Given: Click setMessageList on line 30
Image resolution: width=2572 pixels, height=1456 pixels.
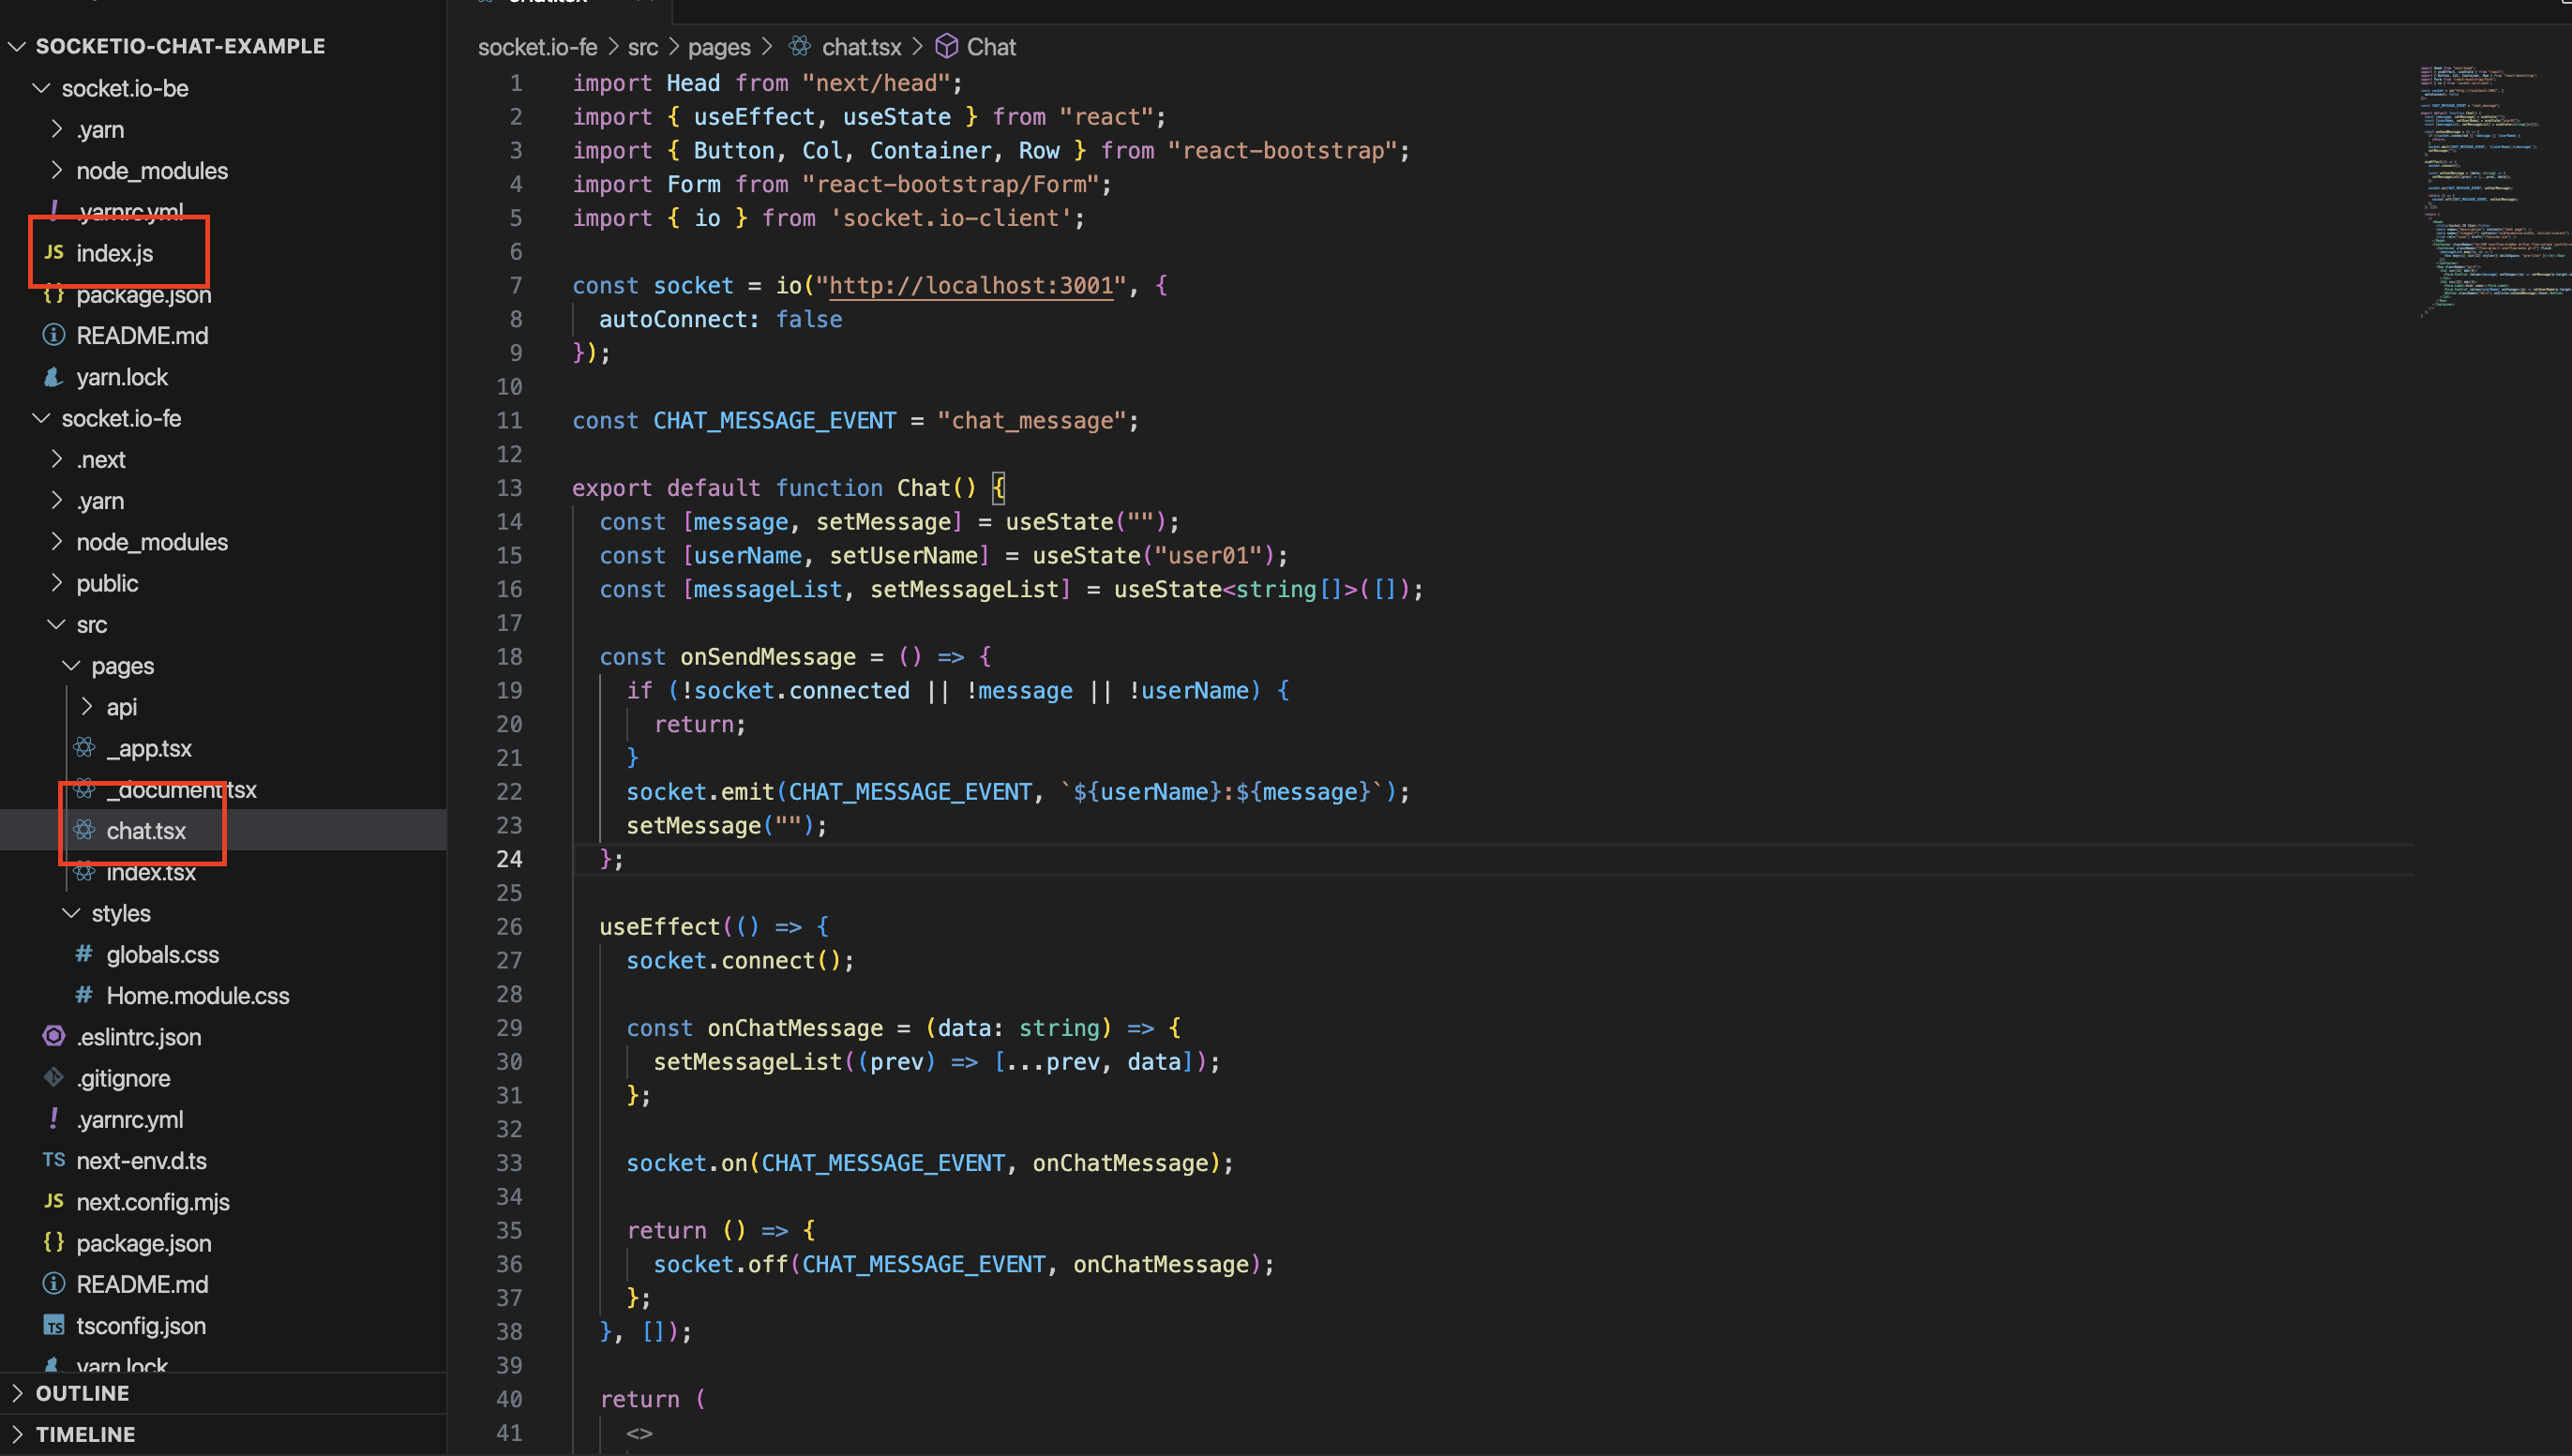Looking at the screenshot, I should (x=748, y=1062).
